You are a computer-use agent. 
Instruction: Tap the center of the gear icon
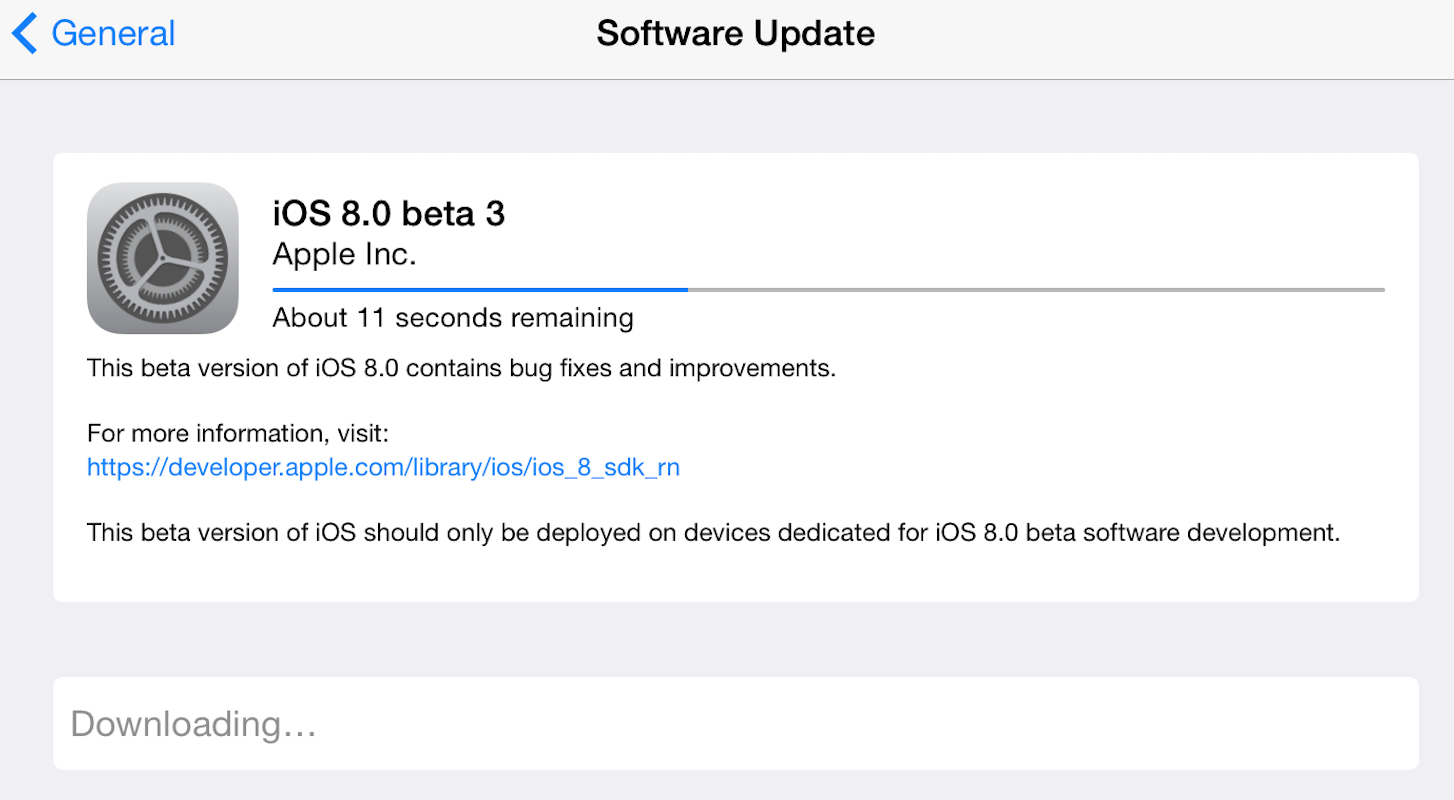[x=162, y=258]
